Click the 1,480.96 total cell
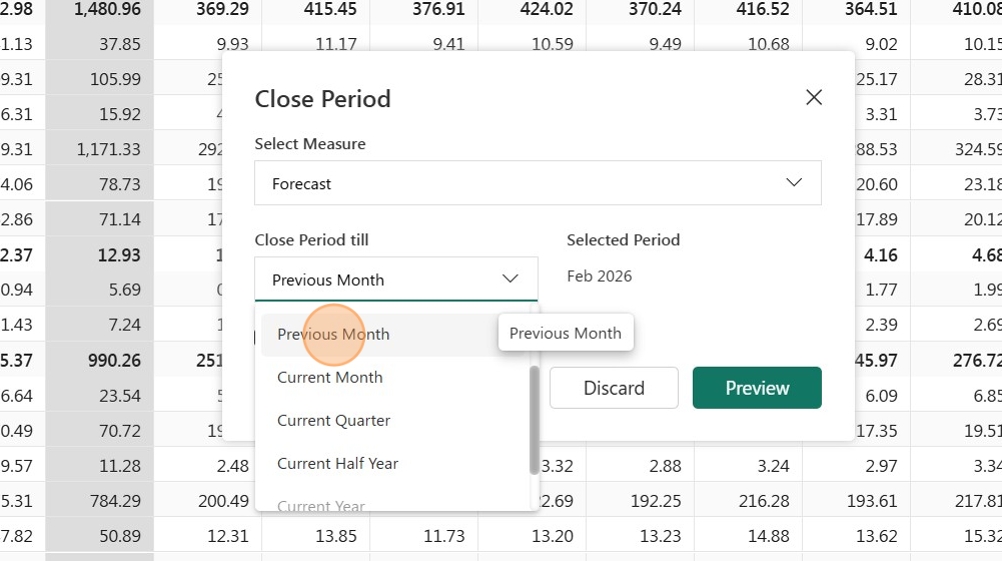This screenshot has height=561, width=1002. pyautogui.click(x=100, y=10)
